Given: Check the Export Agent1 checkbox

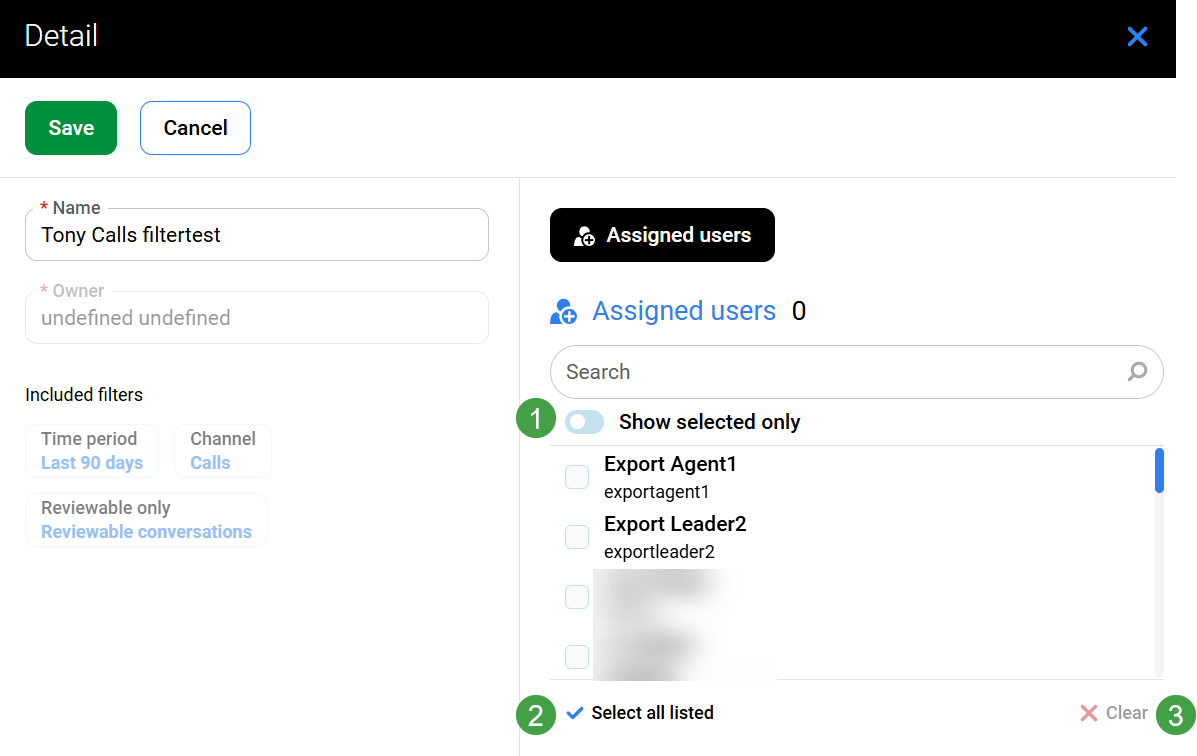Looking at the screenshot, I should [576, 477].
